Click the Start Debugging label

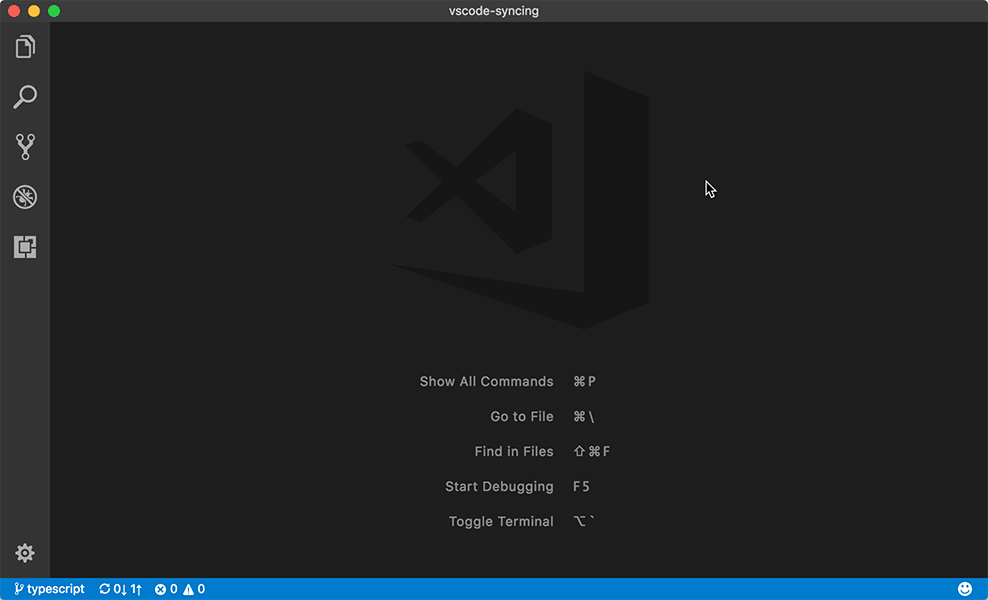coord(499,487)
